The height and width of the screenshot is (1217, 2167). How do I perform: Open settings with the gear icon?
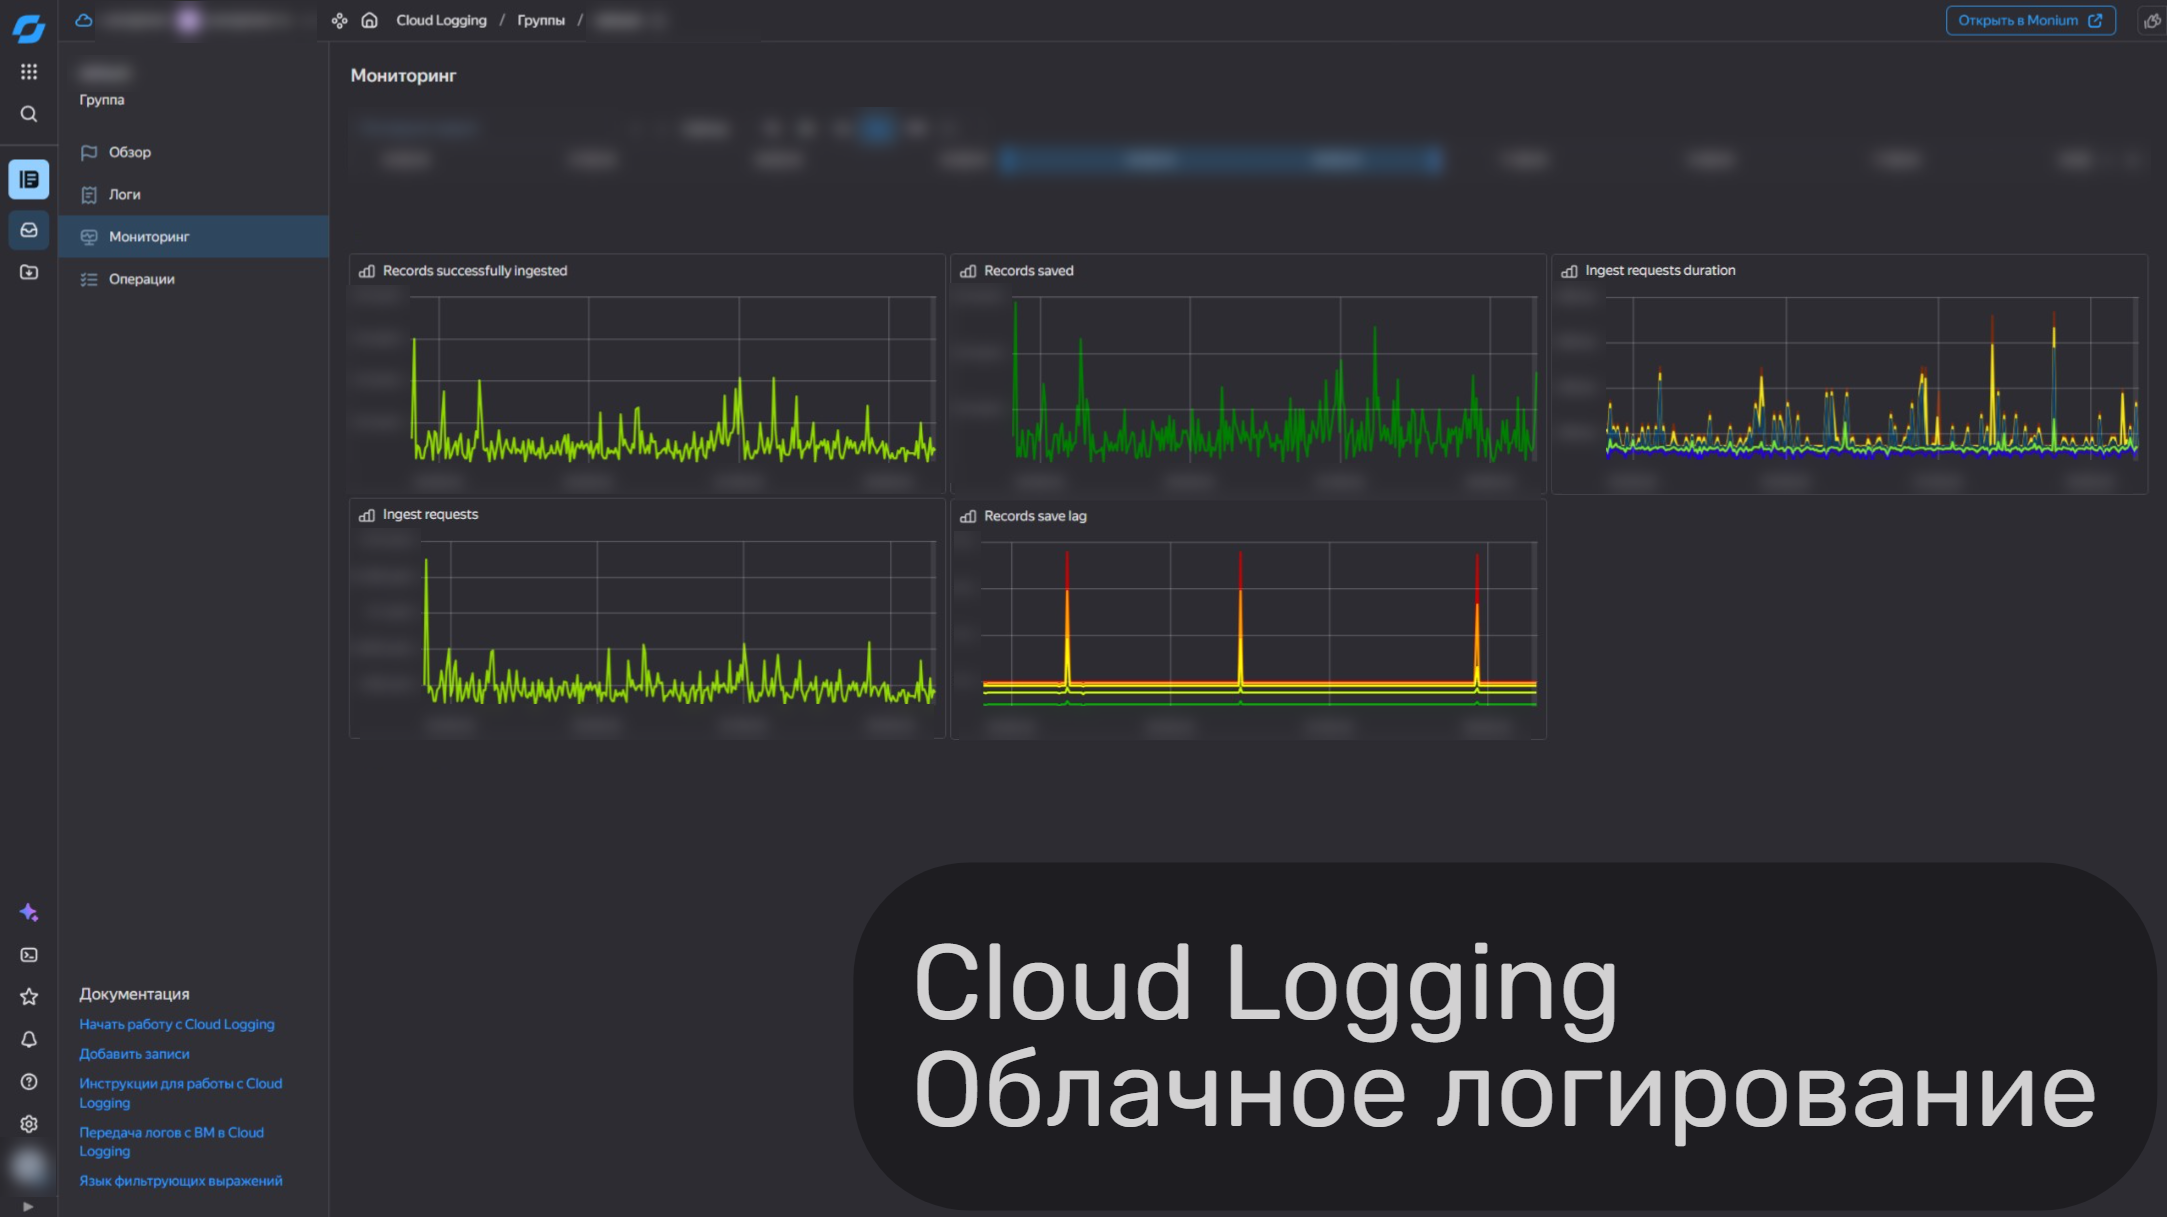coord(29,1124)
